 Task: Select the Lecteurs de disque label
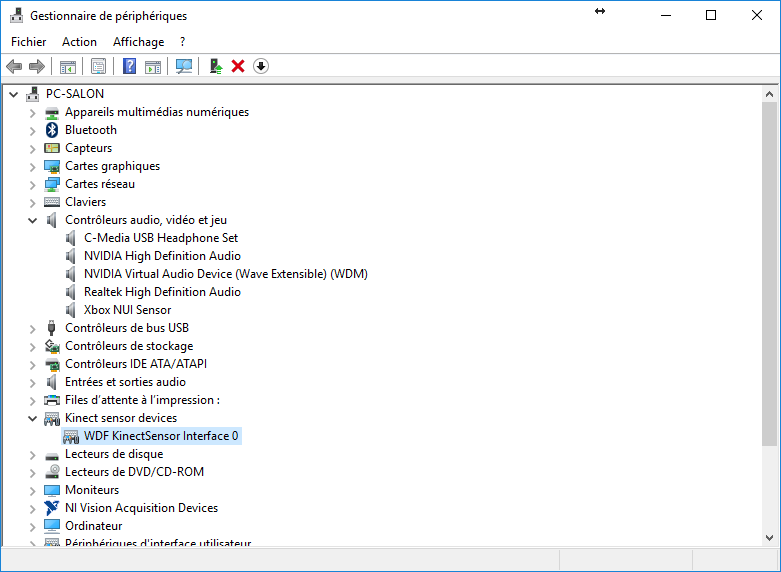(x=114, y=454)
